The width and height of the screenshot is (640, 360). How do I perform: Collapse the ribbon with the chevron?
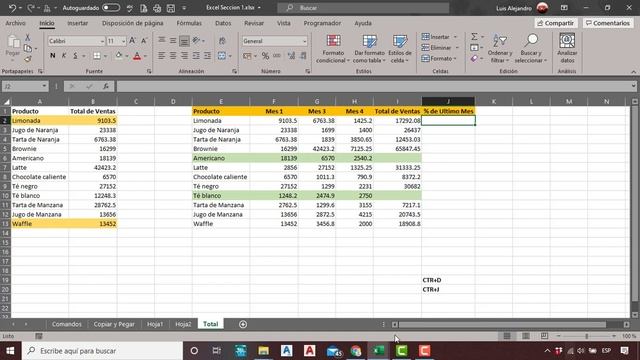tap(633, 72)
